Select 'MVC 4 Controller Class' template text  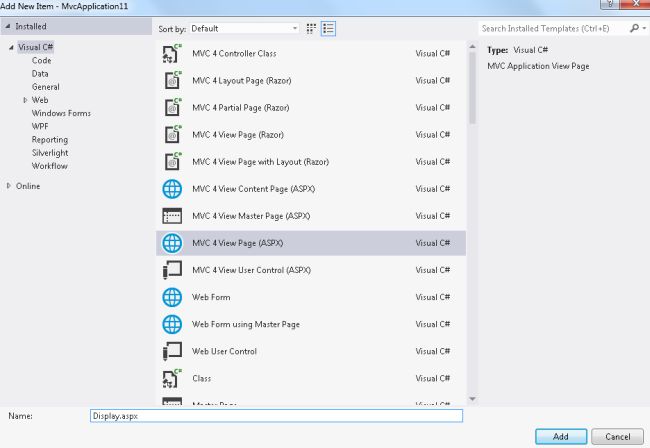(234, 53)
